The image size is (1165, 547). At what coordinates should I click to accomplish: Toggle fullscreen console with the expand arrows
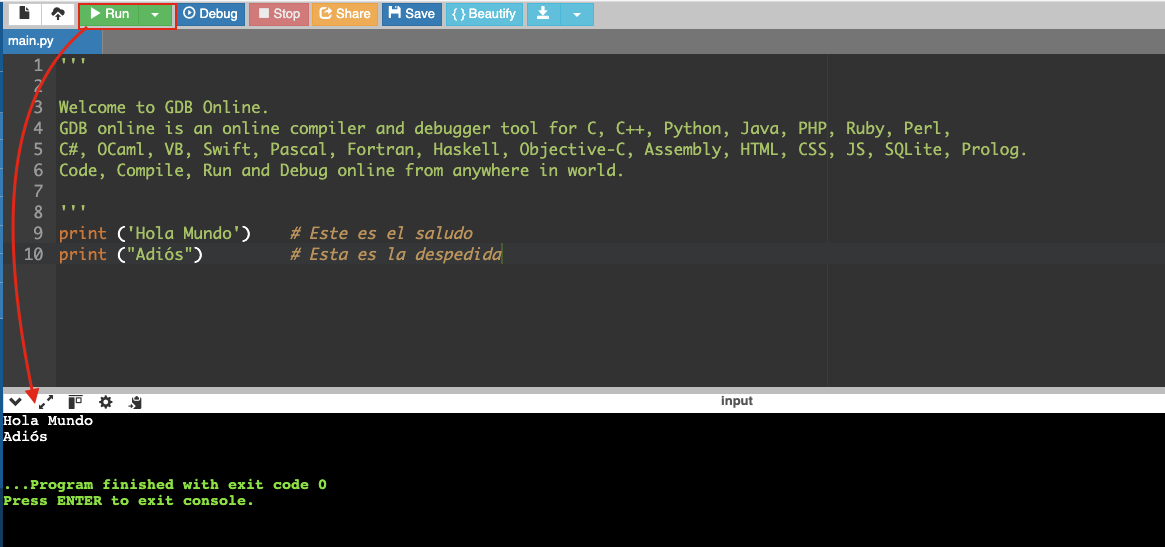coord(45,402)
